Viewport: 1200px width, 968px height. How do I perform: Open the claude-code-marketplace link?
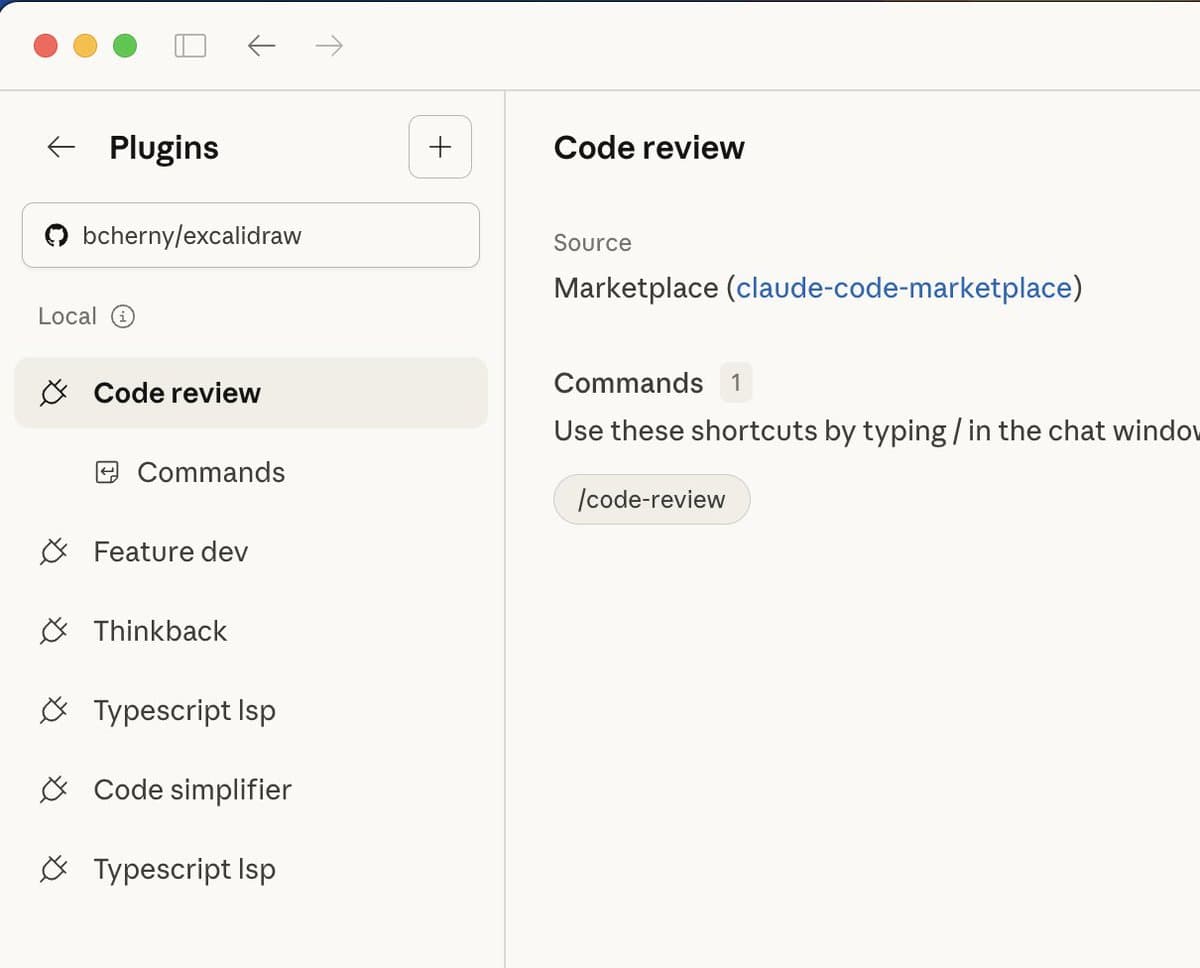pyautogui.click(x=904, y=288)
